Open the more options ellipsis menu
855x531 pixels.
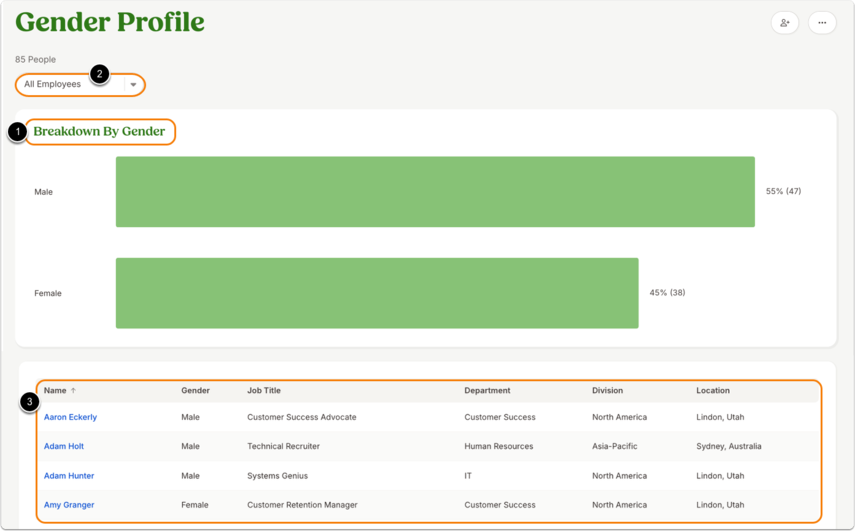(x=822, y=23)
